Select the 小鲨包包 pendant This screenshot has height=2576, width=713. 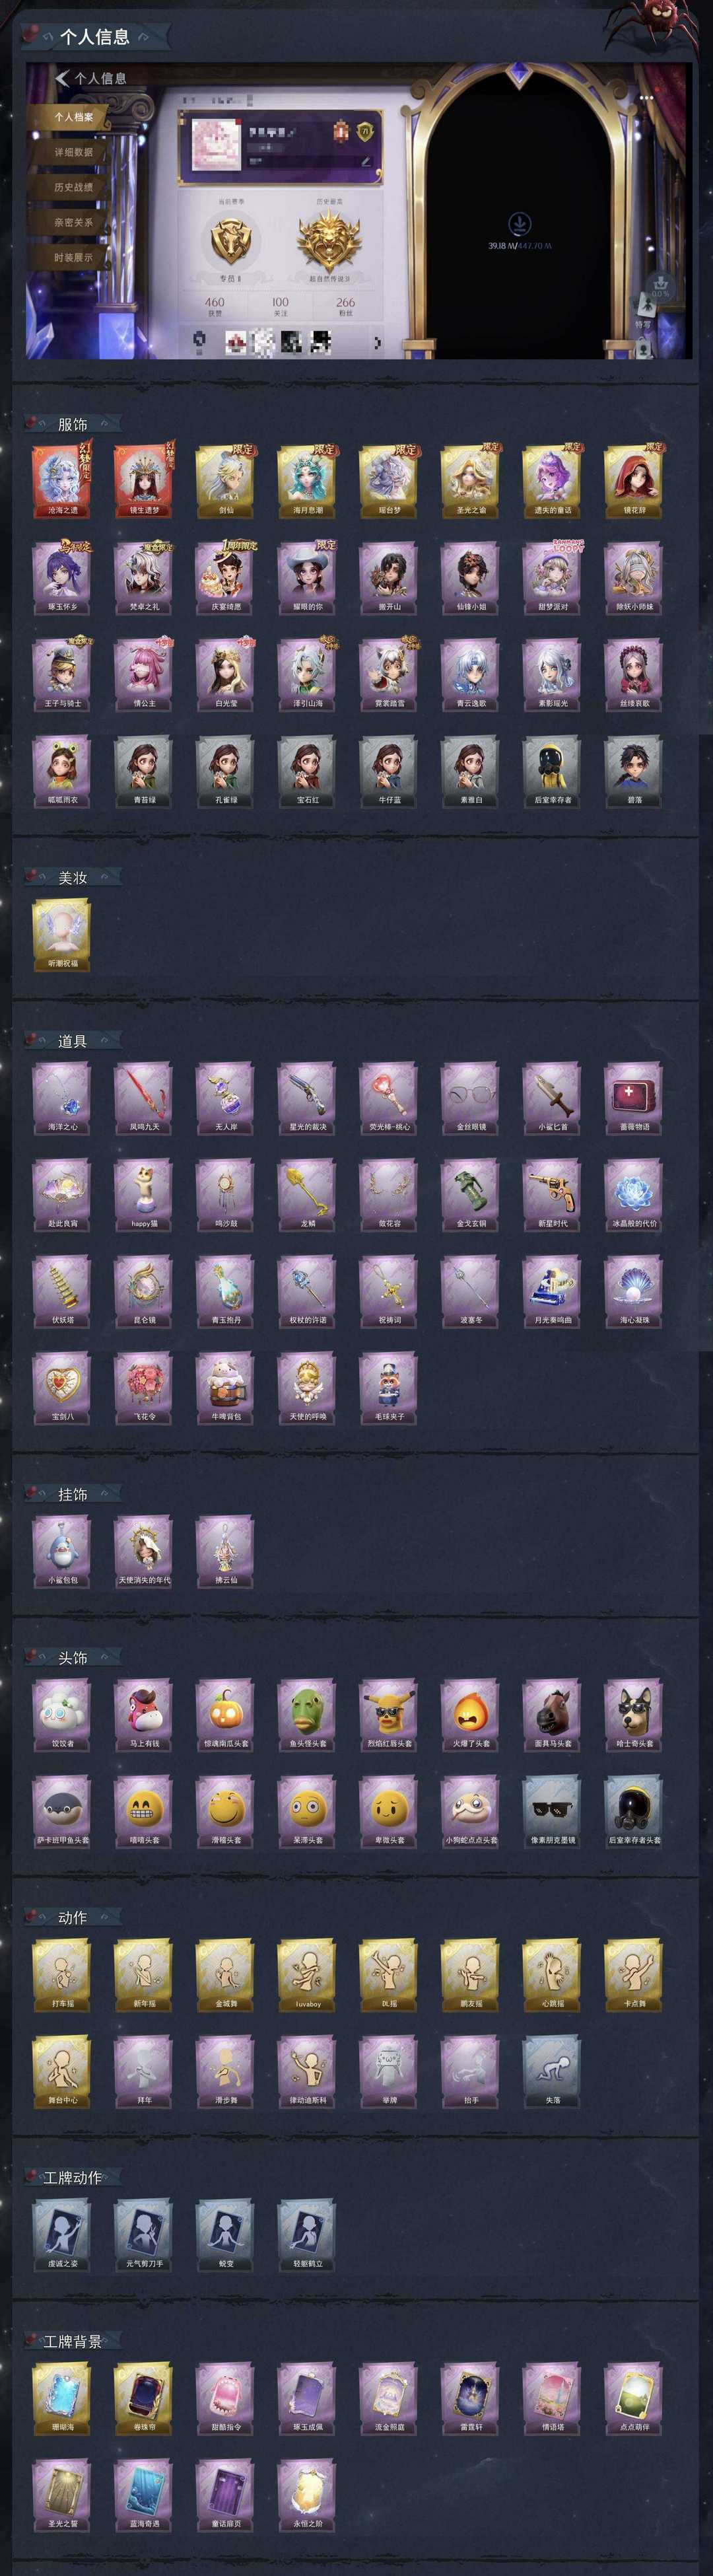62,1551
